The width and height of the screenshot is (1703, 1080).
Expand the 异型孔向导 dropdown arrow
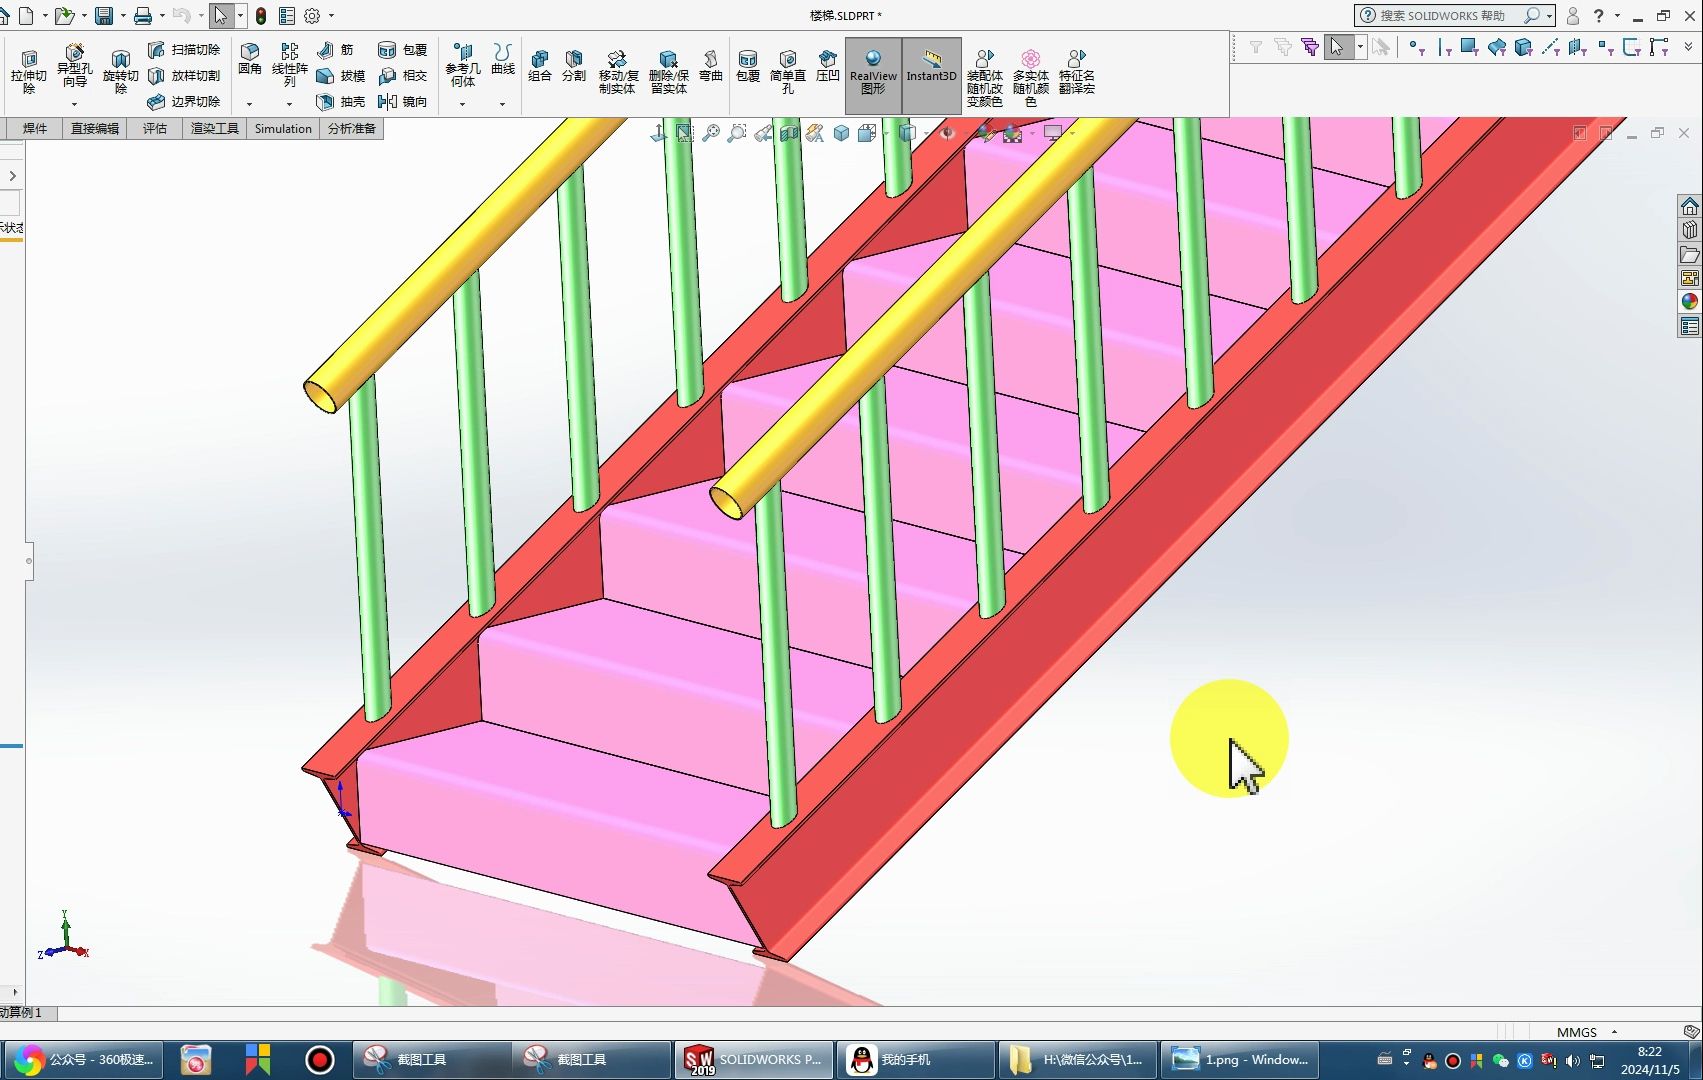[x=74, y=104]
